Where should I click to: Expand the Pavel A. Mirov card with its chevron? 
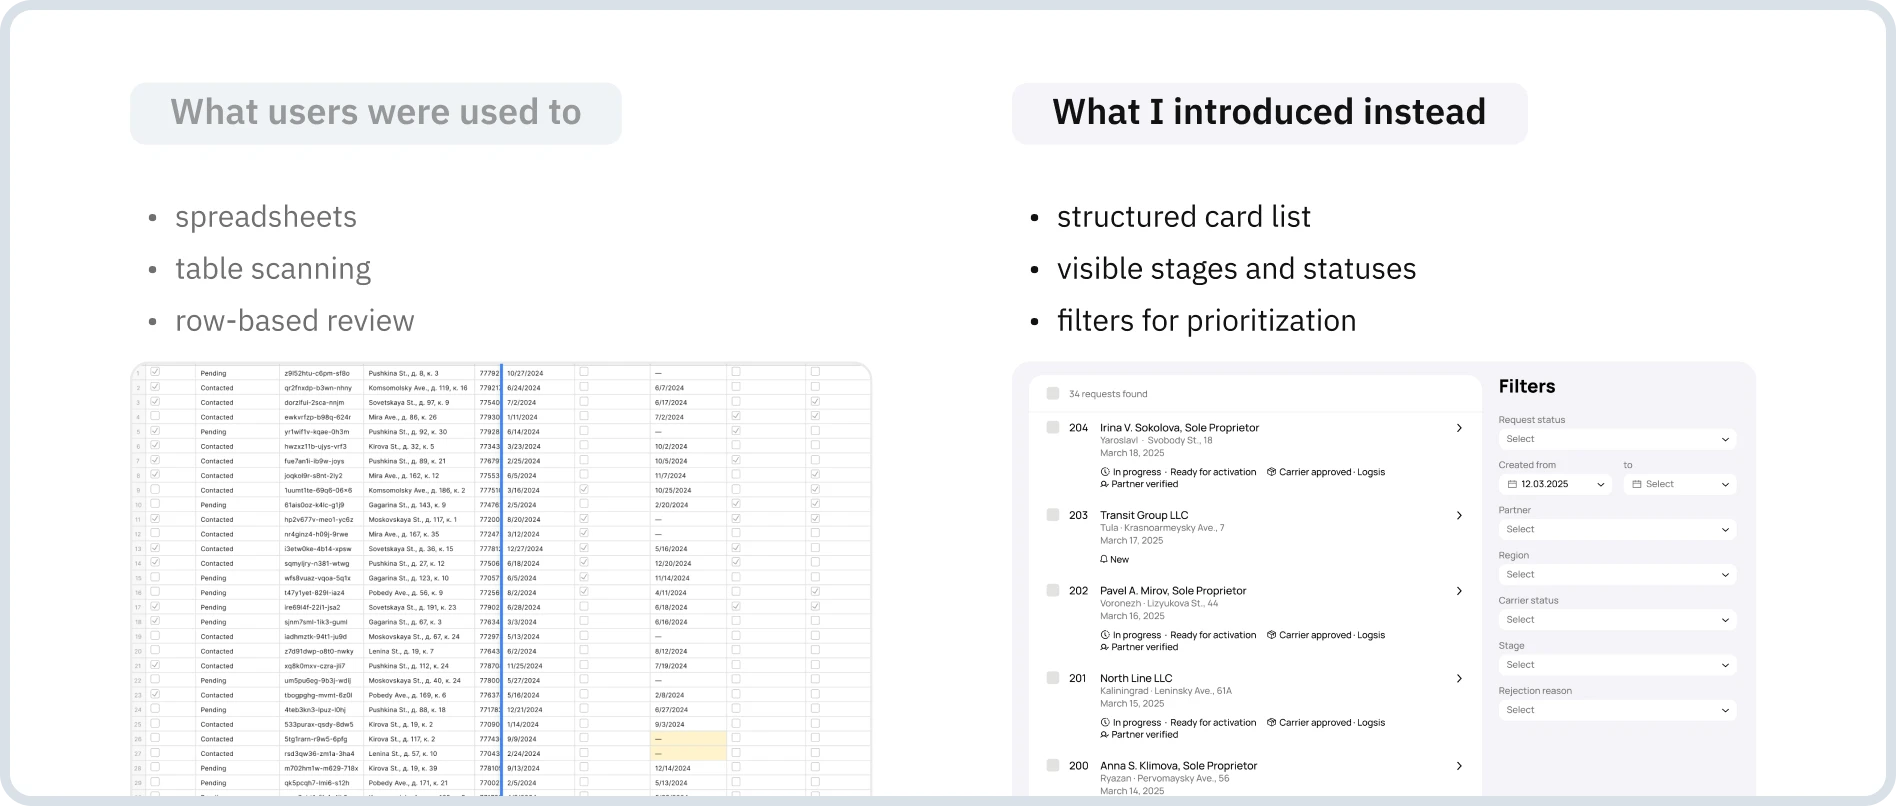[x=1459, y=591]
